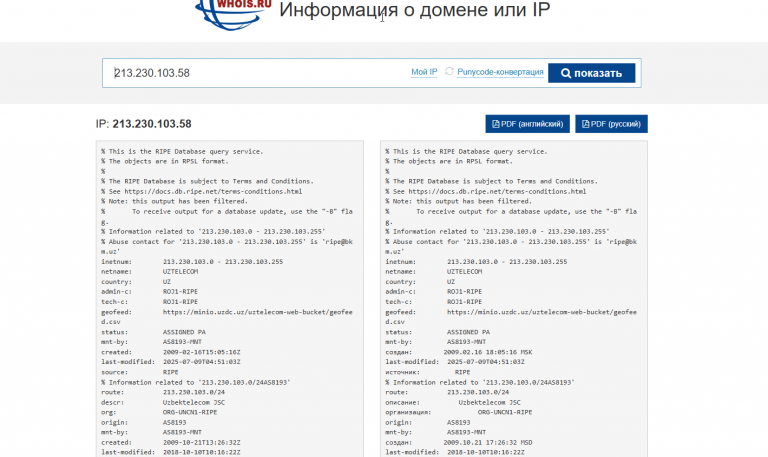Click country: UZ in left panel
The height and width of the screenshot is (457, 768).
tap(136, 282)
